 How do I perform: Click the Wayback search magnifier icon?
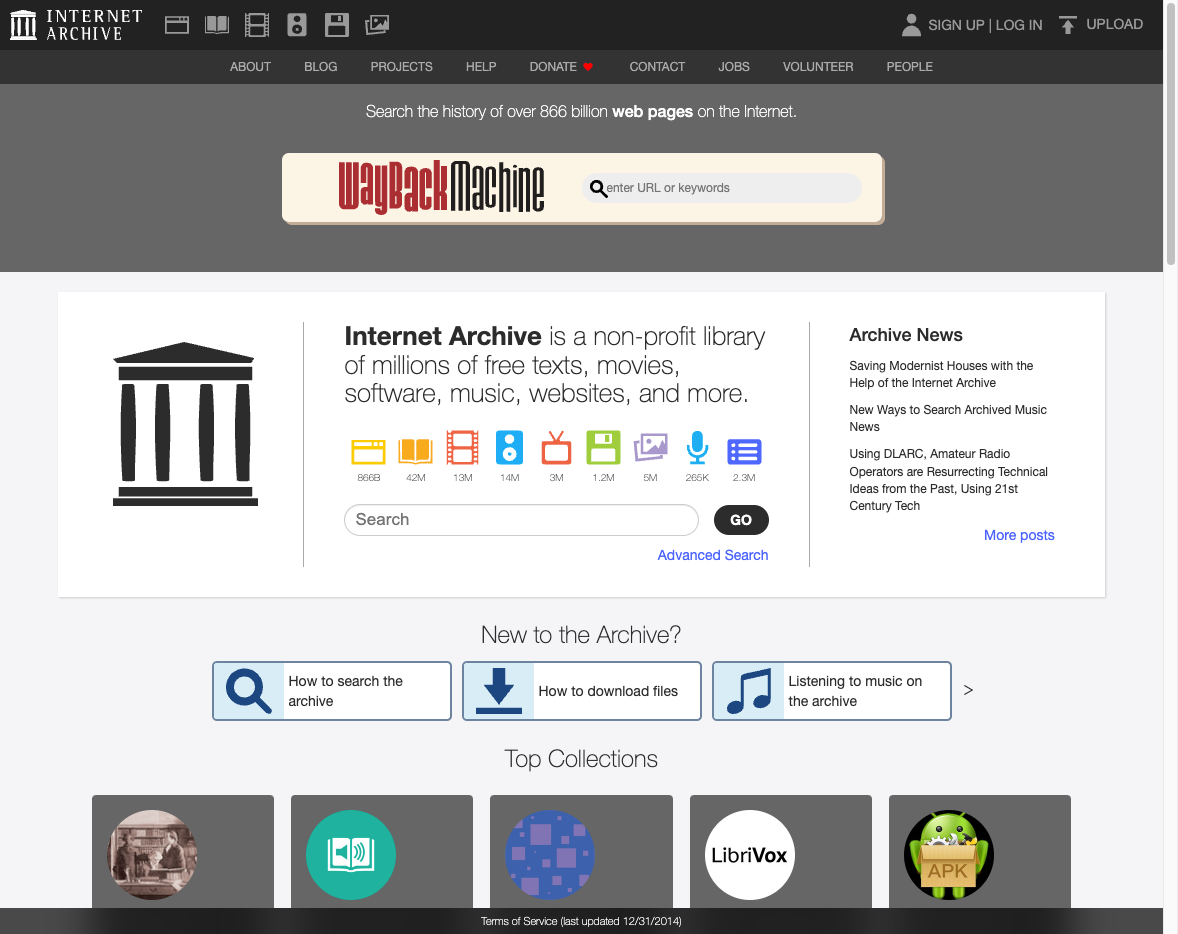598,188
